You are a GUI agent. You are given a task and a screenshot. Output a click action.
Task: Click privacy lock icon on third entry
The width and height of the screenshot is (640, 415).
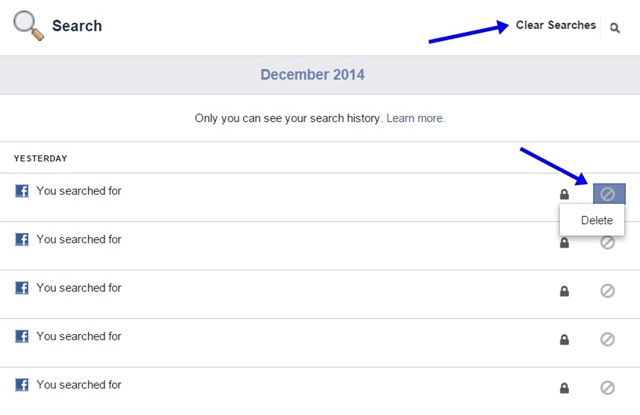click(564, 291)
